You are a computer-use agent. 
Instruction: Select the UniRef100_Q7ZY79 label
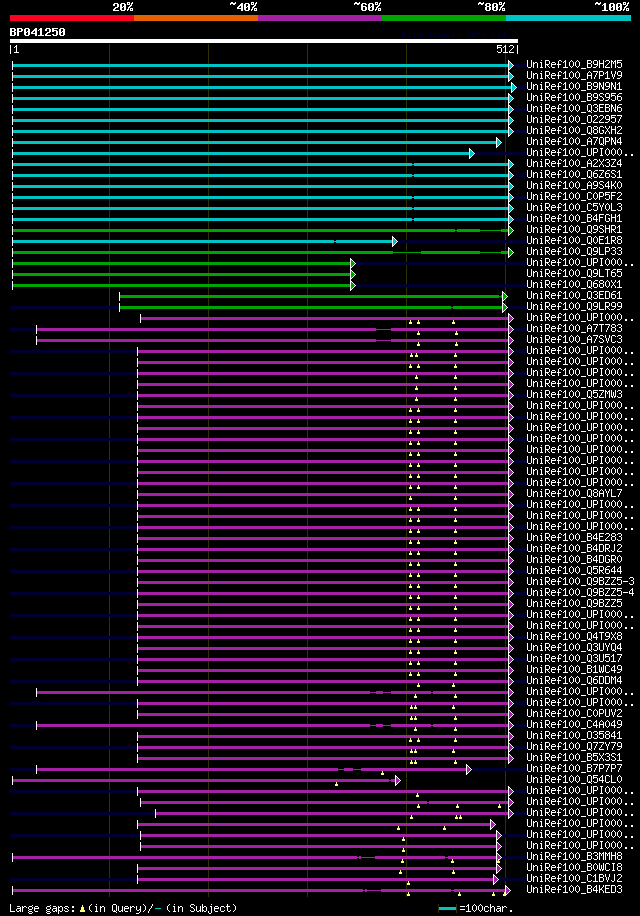click(x=574, y=747)
